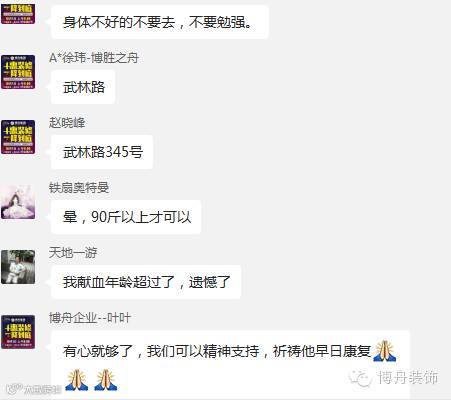Click 铁扇奥特曼's avatar picture

point(18,202)
